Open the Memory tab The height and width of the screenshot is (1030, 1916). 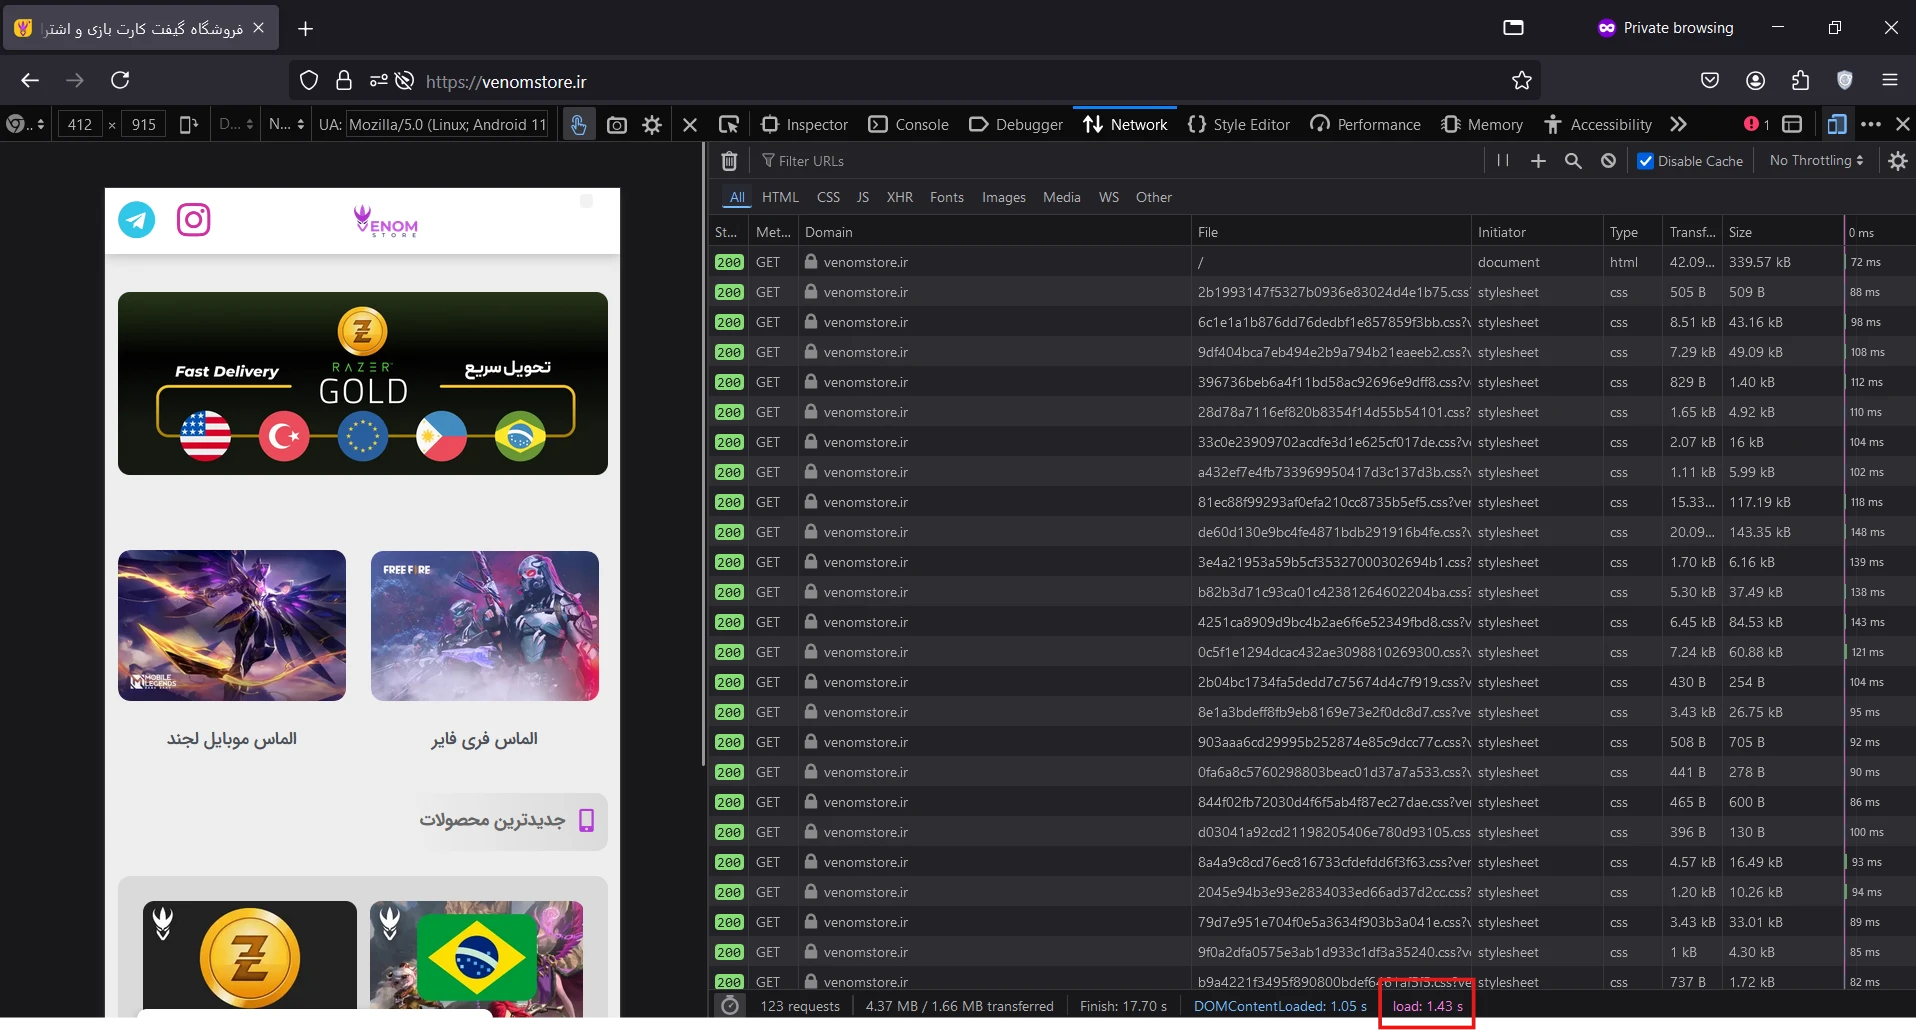(x=1482, y=124)
